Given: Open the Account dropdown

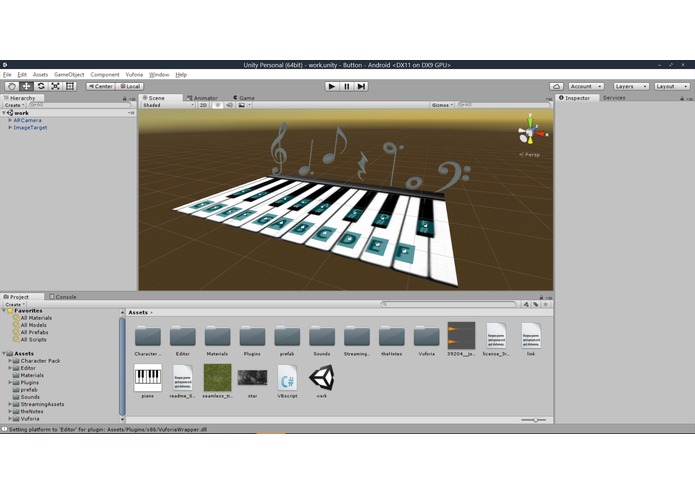Looking at the screenshot, I should click(x=586, y=86).
